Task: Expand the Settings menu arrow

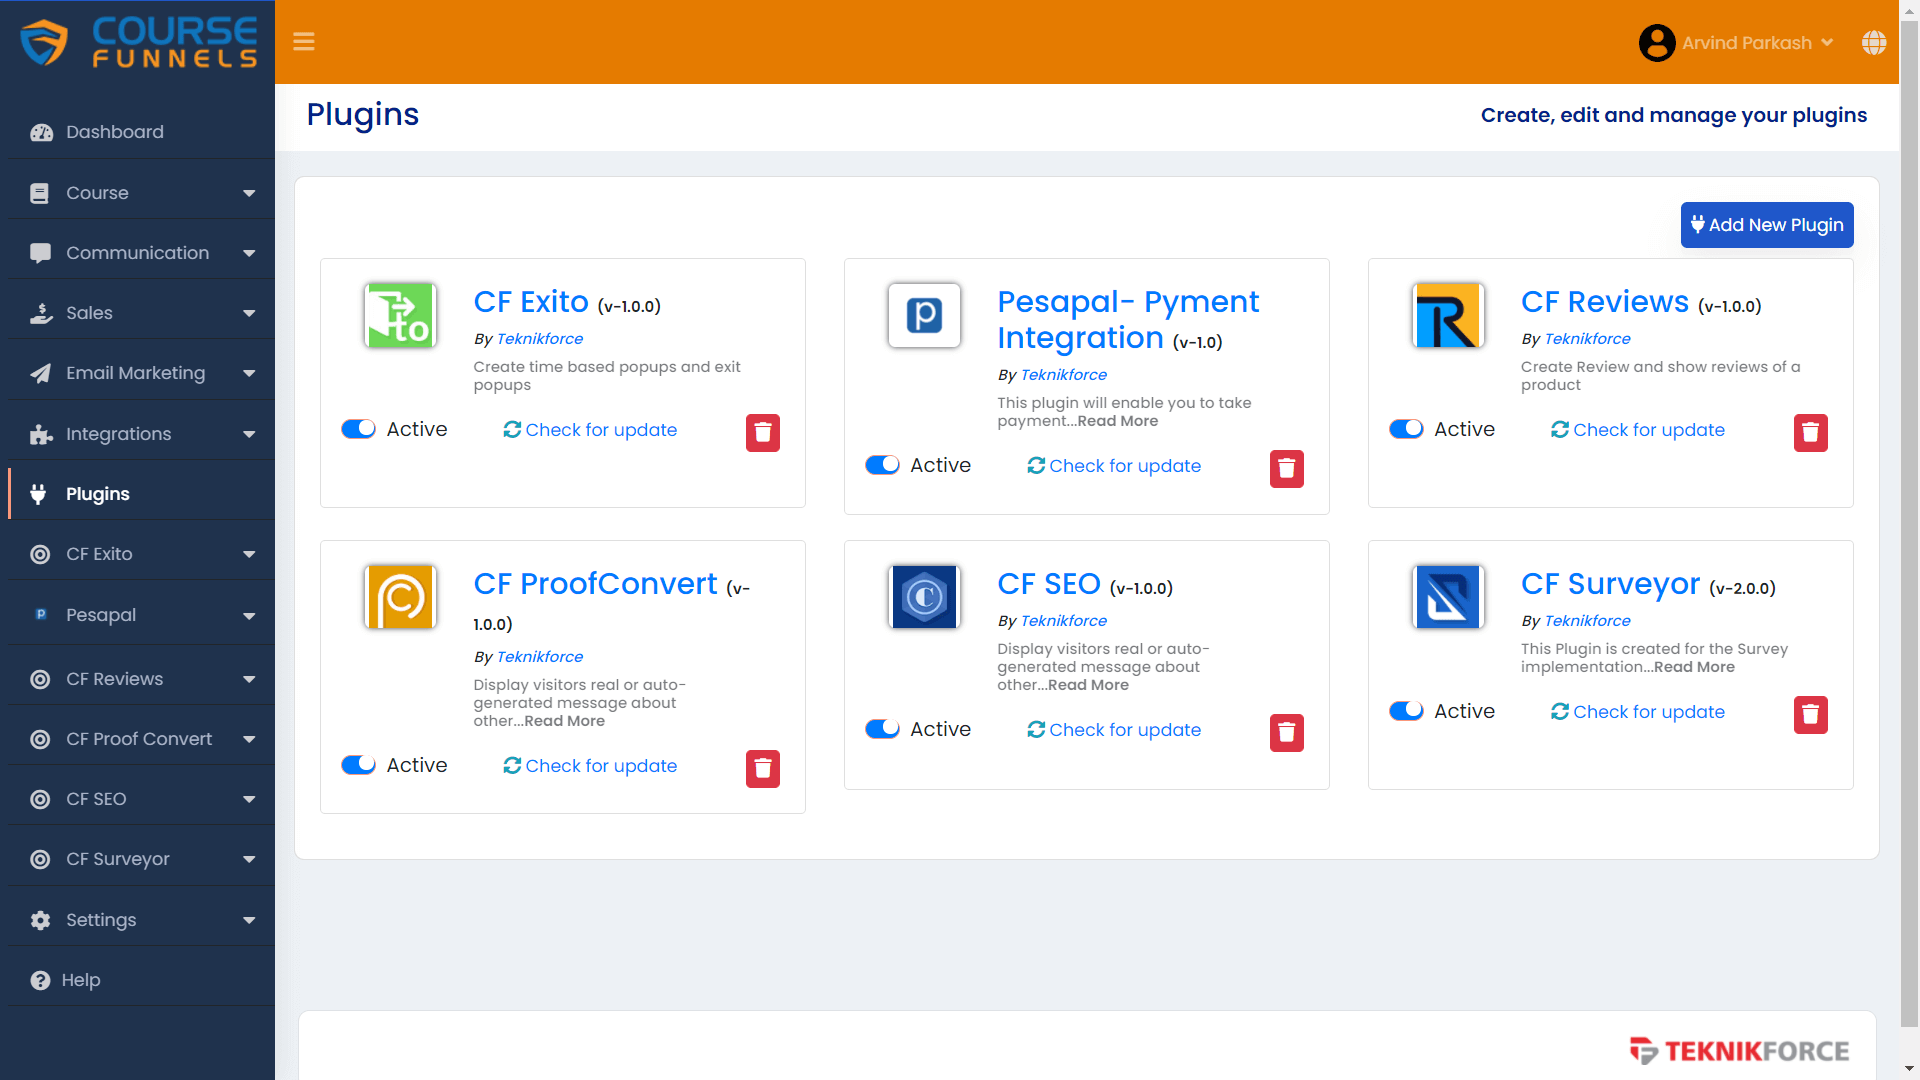Action: [x=249, y=920]
